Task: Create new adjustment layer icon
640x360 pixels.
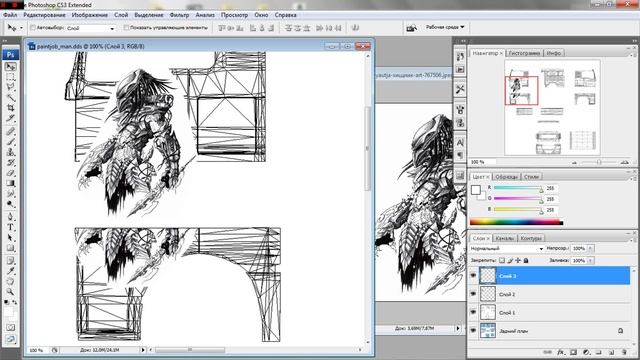Action: pyautogui.click(x=586, y=352)
